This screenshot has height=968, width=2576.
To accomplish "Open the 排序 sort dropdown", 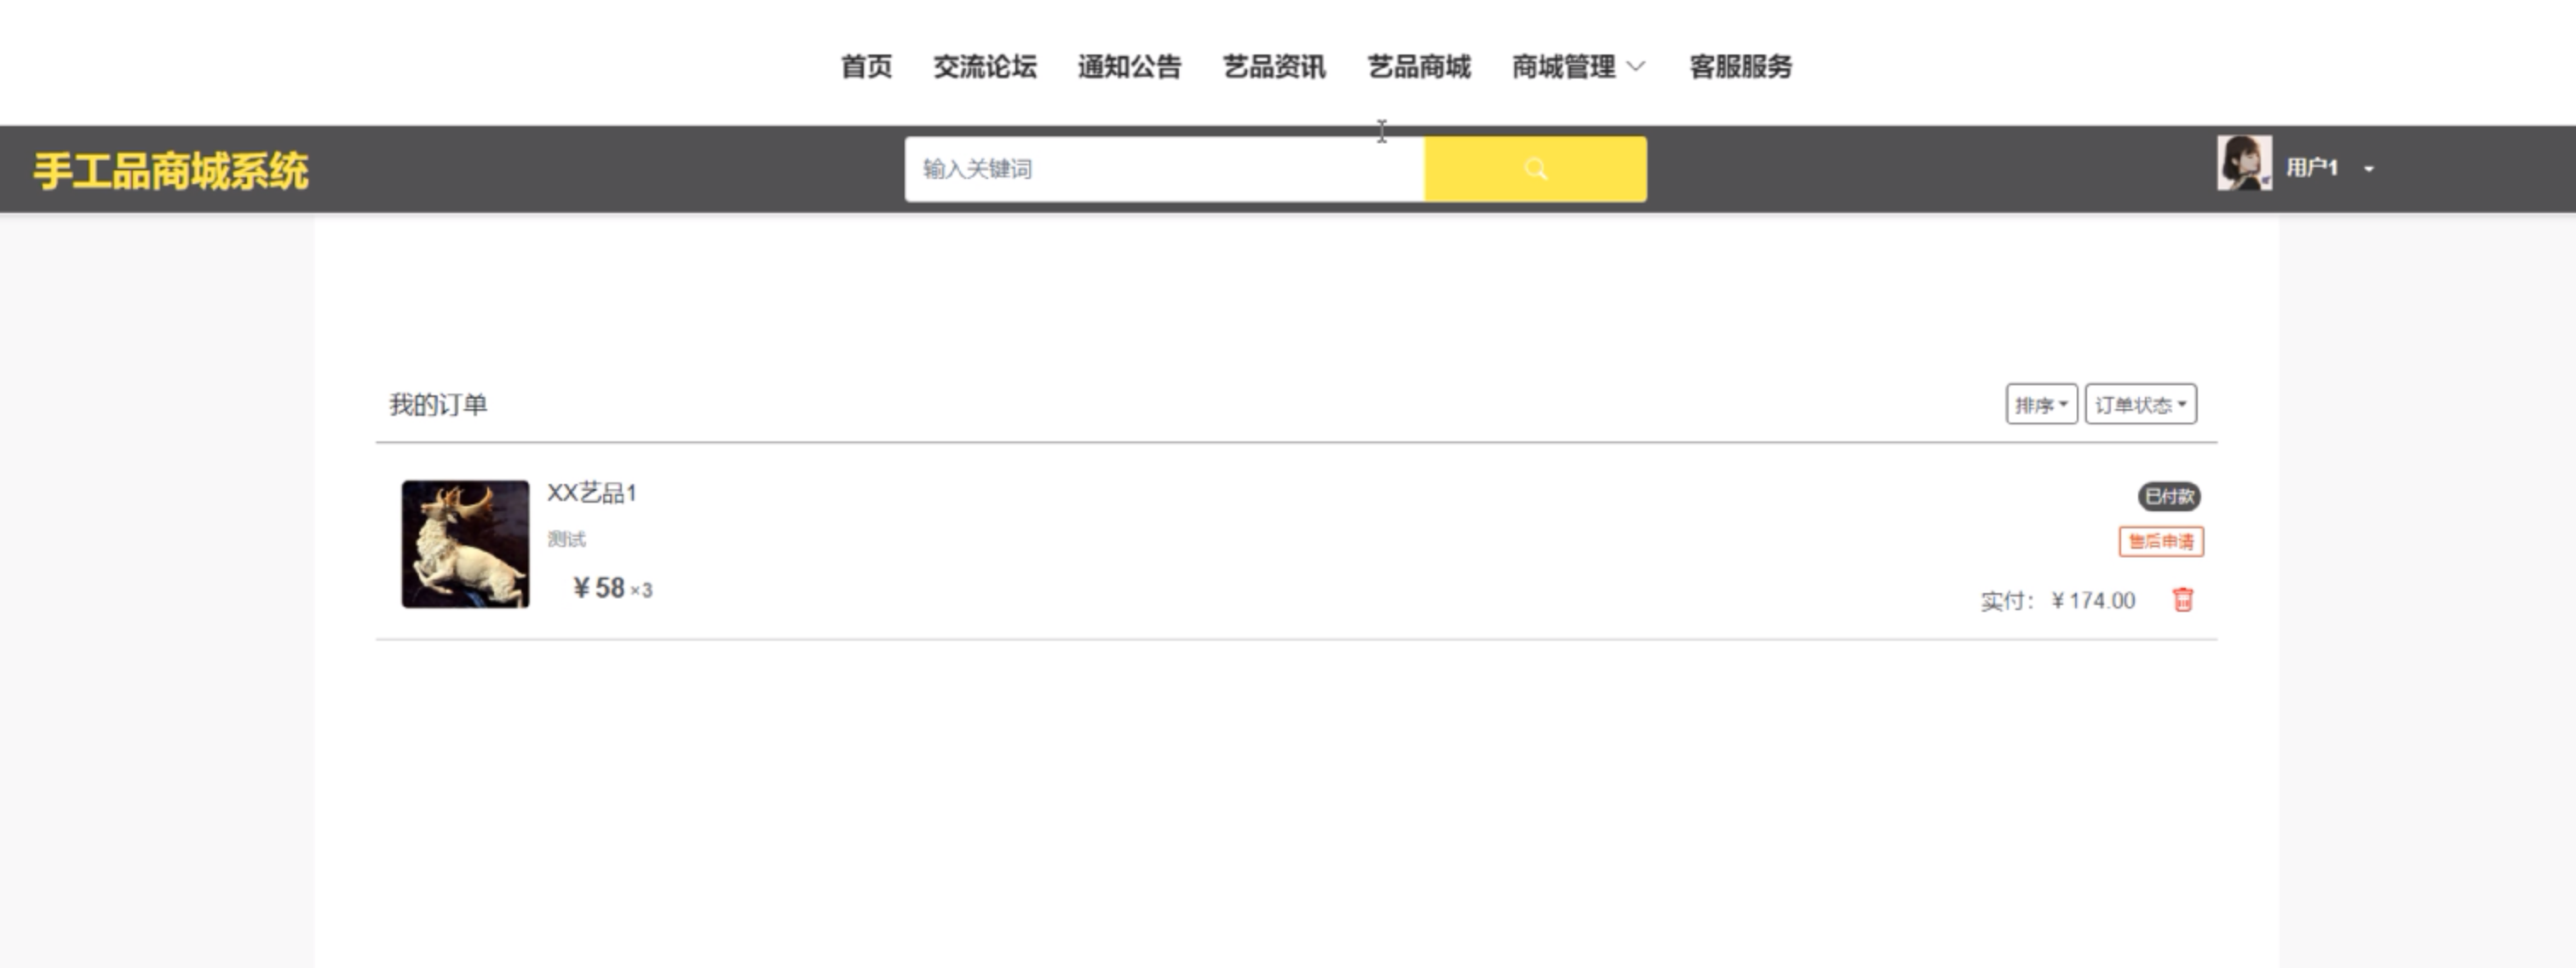I will point(2041,404).
